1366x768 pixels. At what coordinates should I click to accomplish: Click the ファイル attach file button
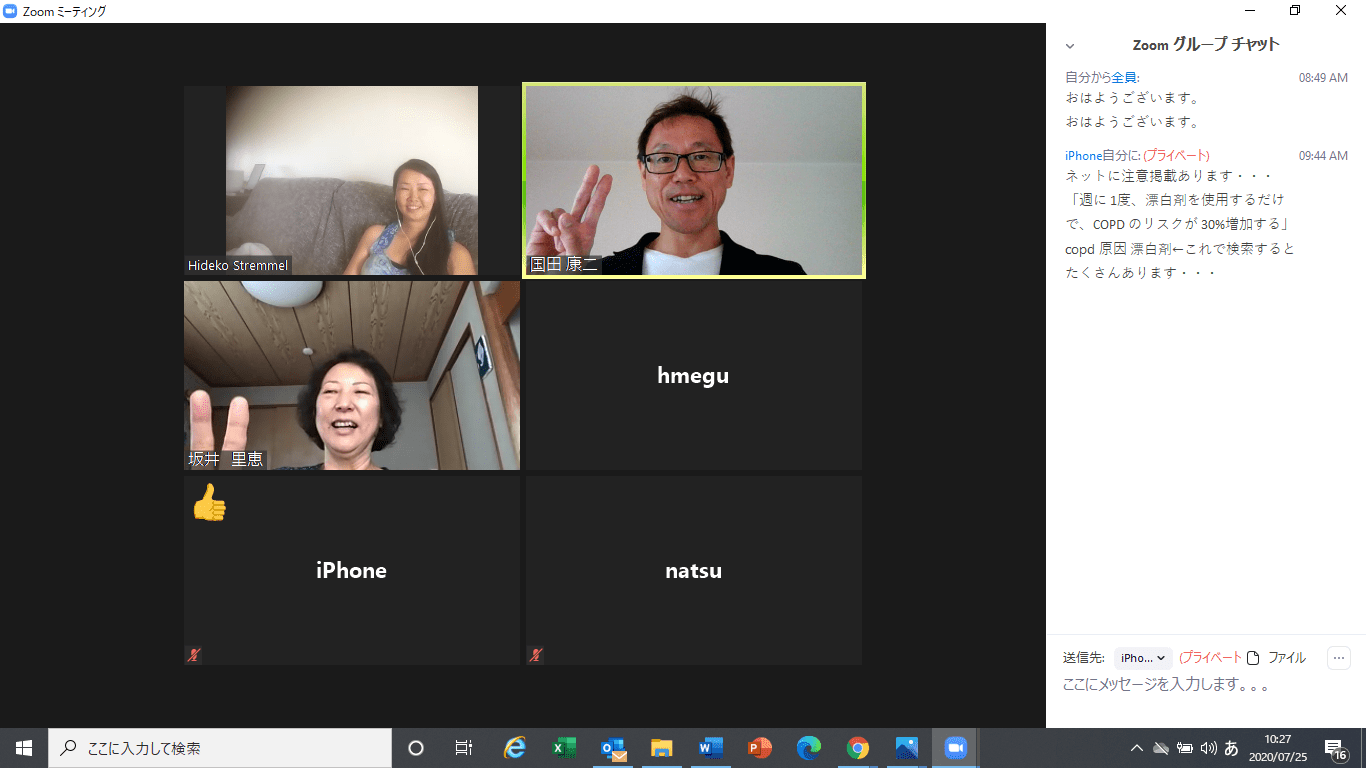[x=1276, y=658]
